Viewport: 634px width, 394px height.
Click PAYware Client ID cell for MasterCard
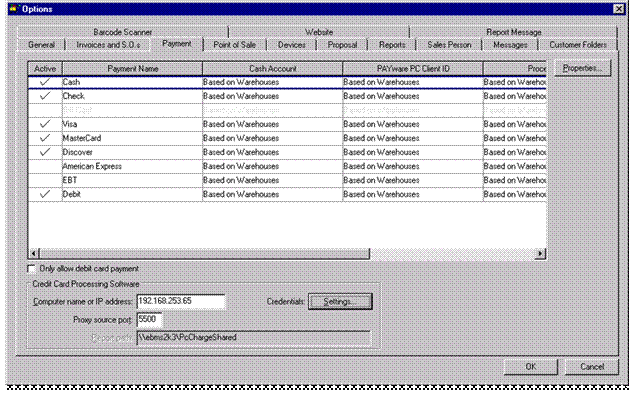coord(413,138)
